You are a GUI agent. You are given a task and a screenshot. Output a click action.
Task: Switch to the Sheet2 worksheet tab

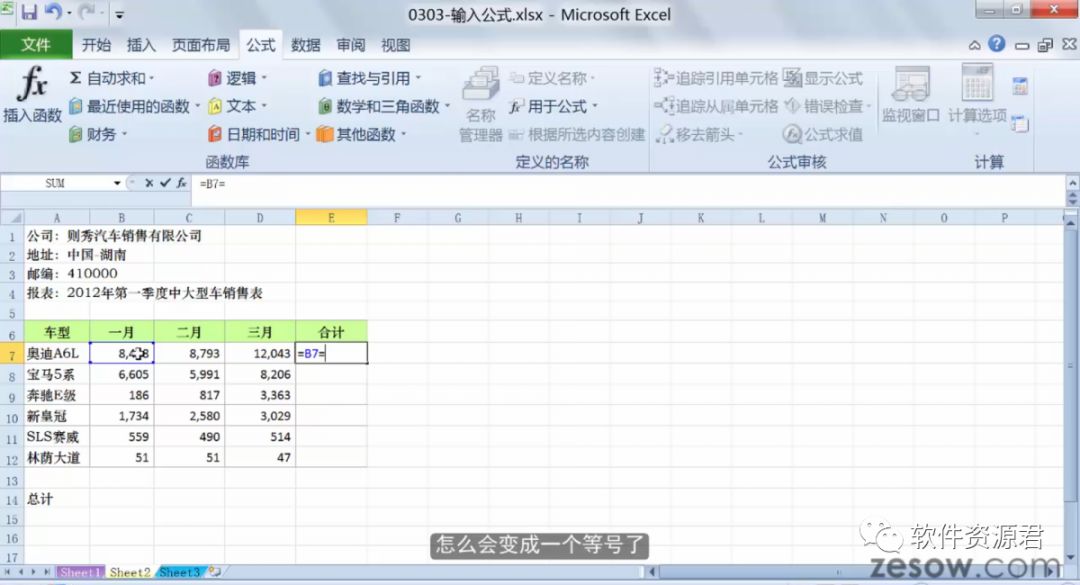point(129,572)
